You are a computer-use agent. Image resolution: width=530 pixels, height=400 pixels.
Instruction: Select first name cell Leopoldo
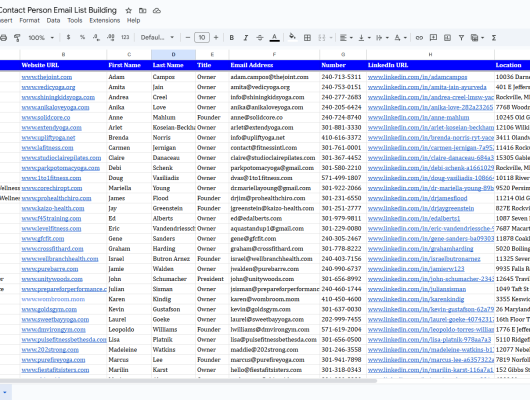coord(129,329)
